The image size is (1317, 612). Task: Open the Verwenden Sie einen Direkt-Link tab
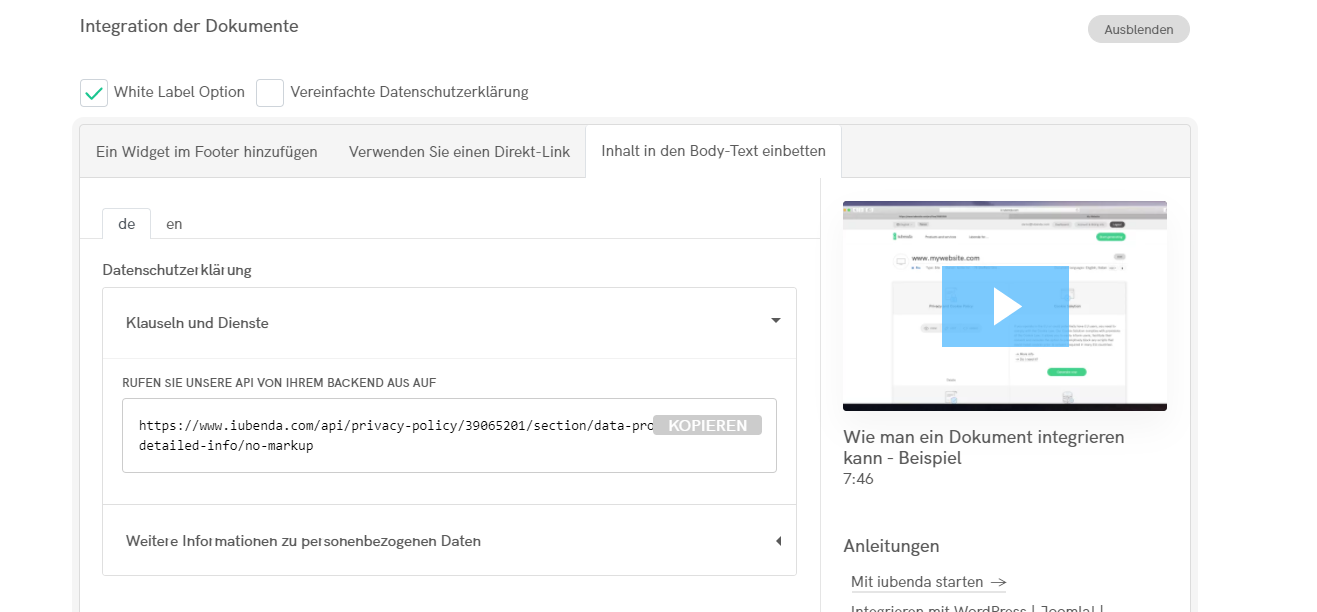[459, 152]
